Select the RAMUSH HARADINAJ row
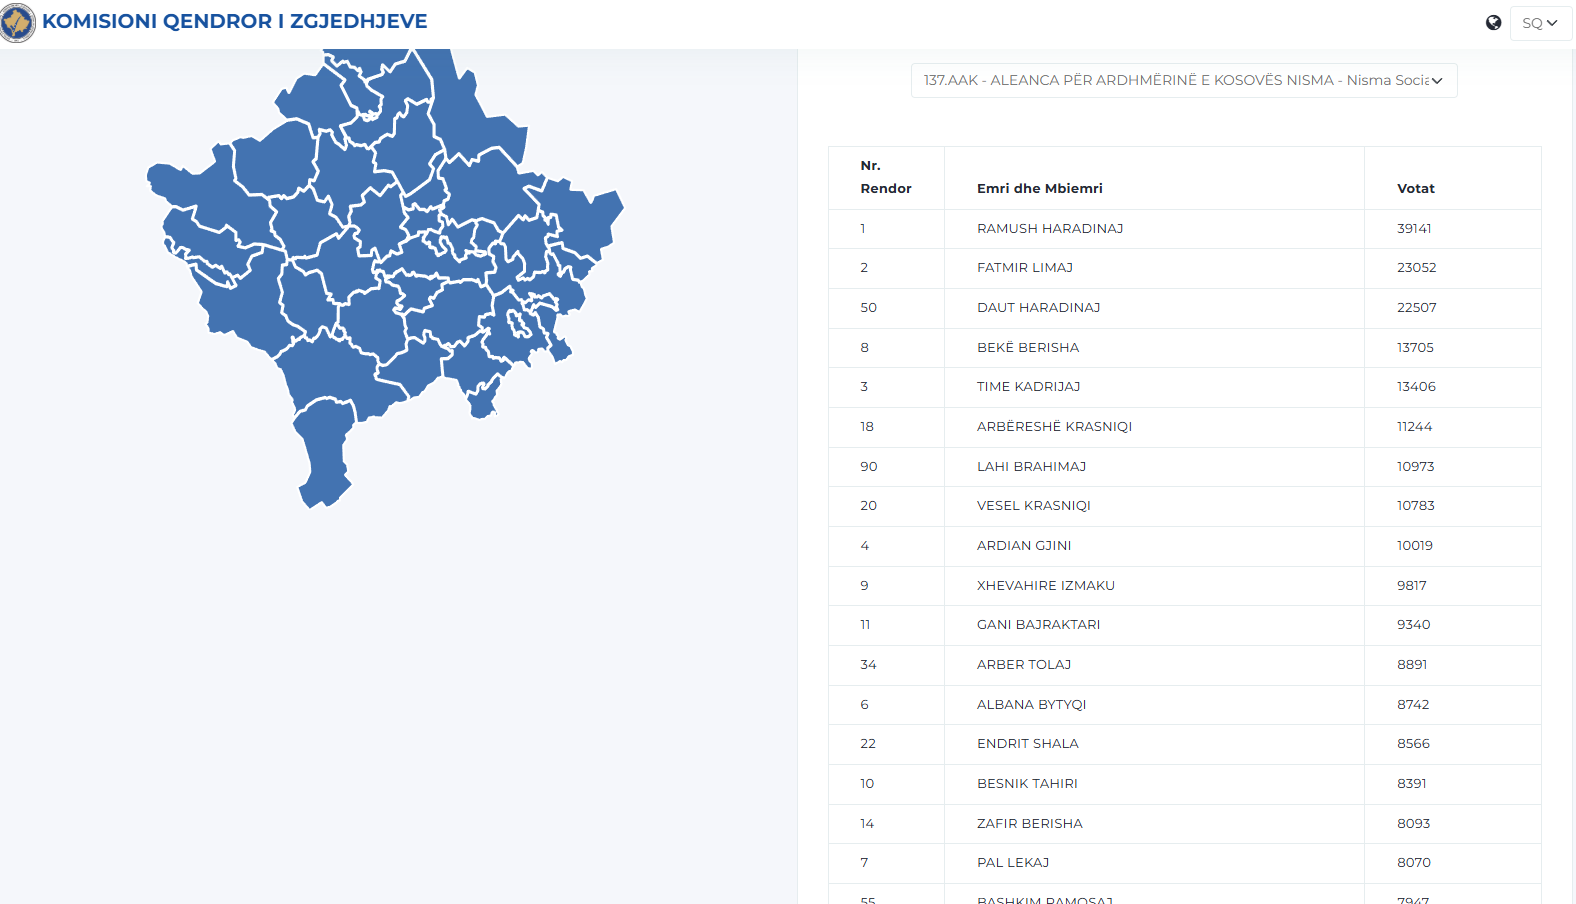 pos(1049,229)
